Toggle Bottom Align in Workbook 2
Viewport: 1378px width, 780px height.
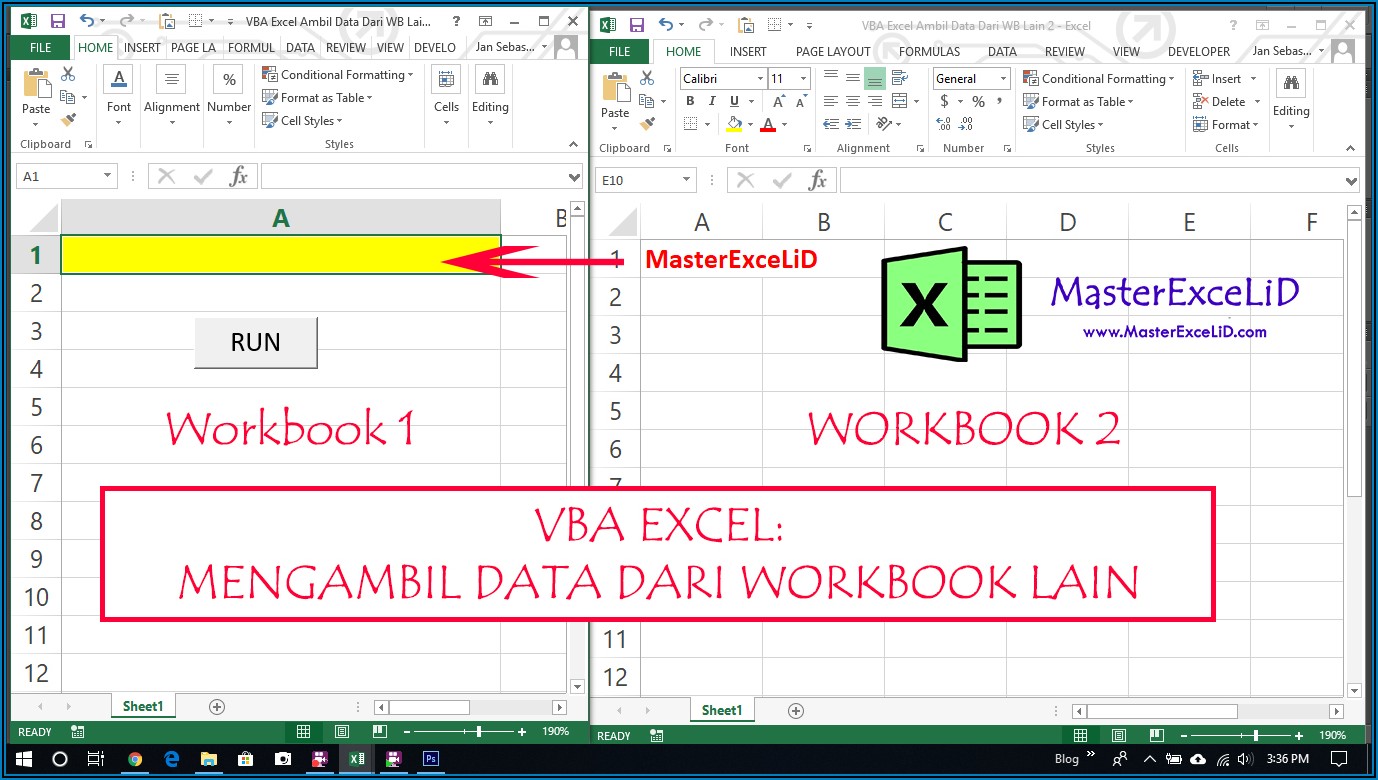tap(875, 78)
